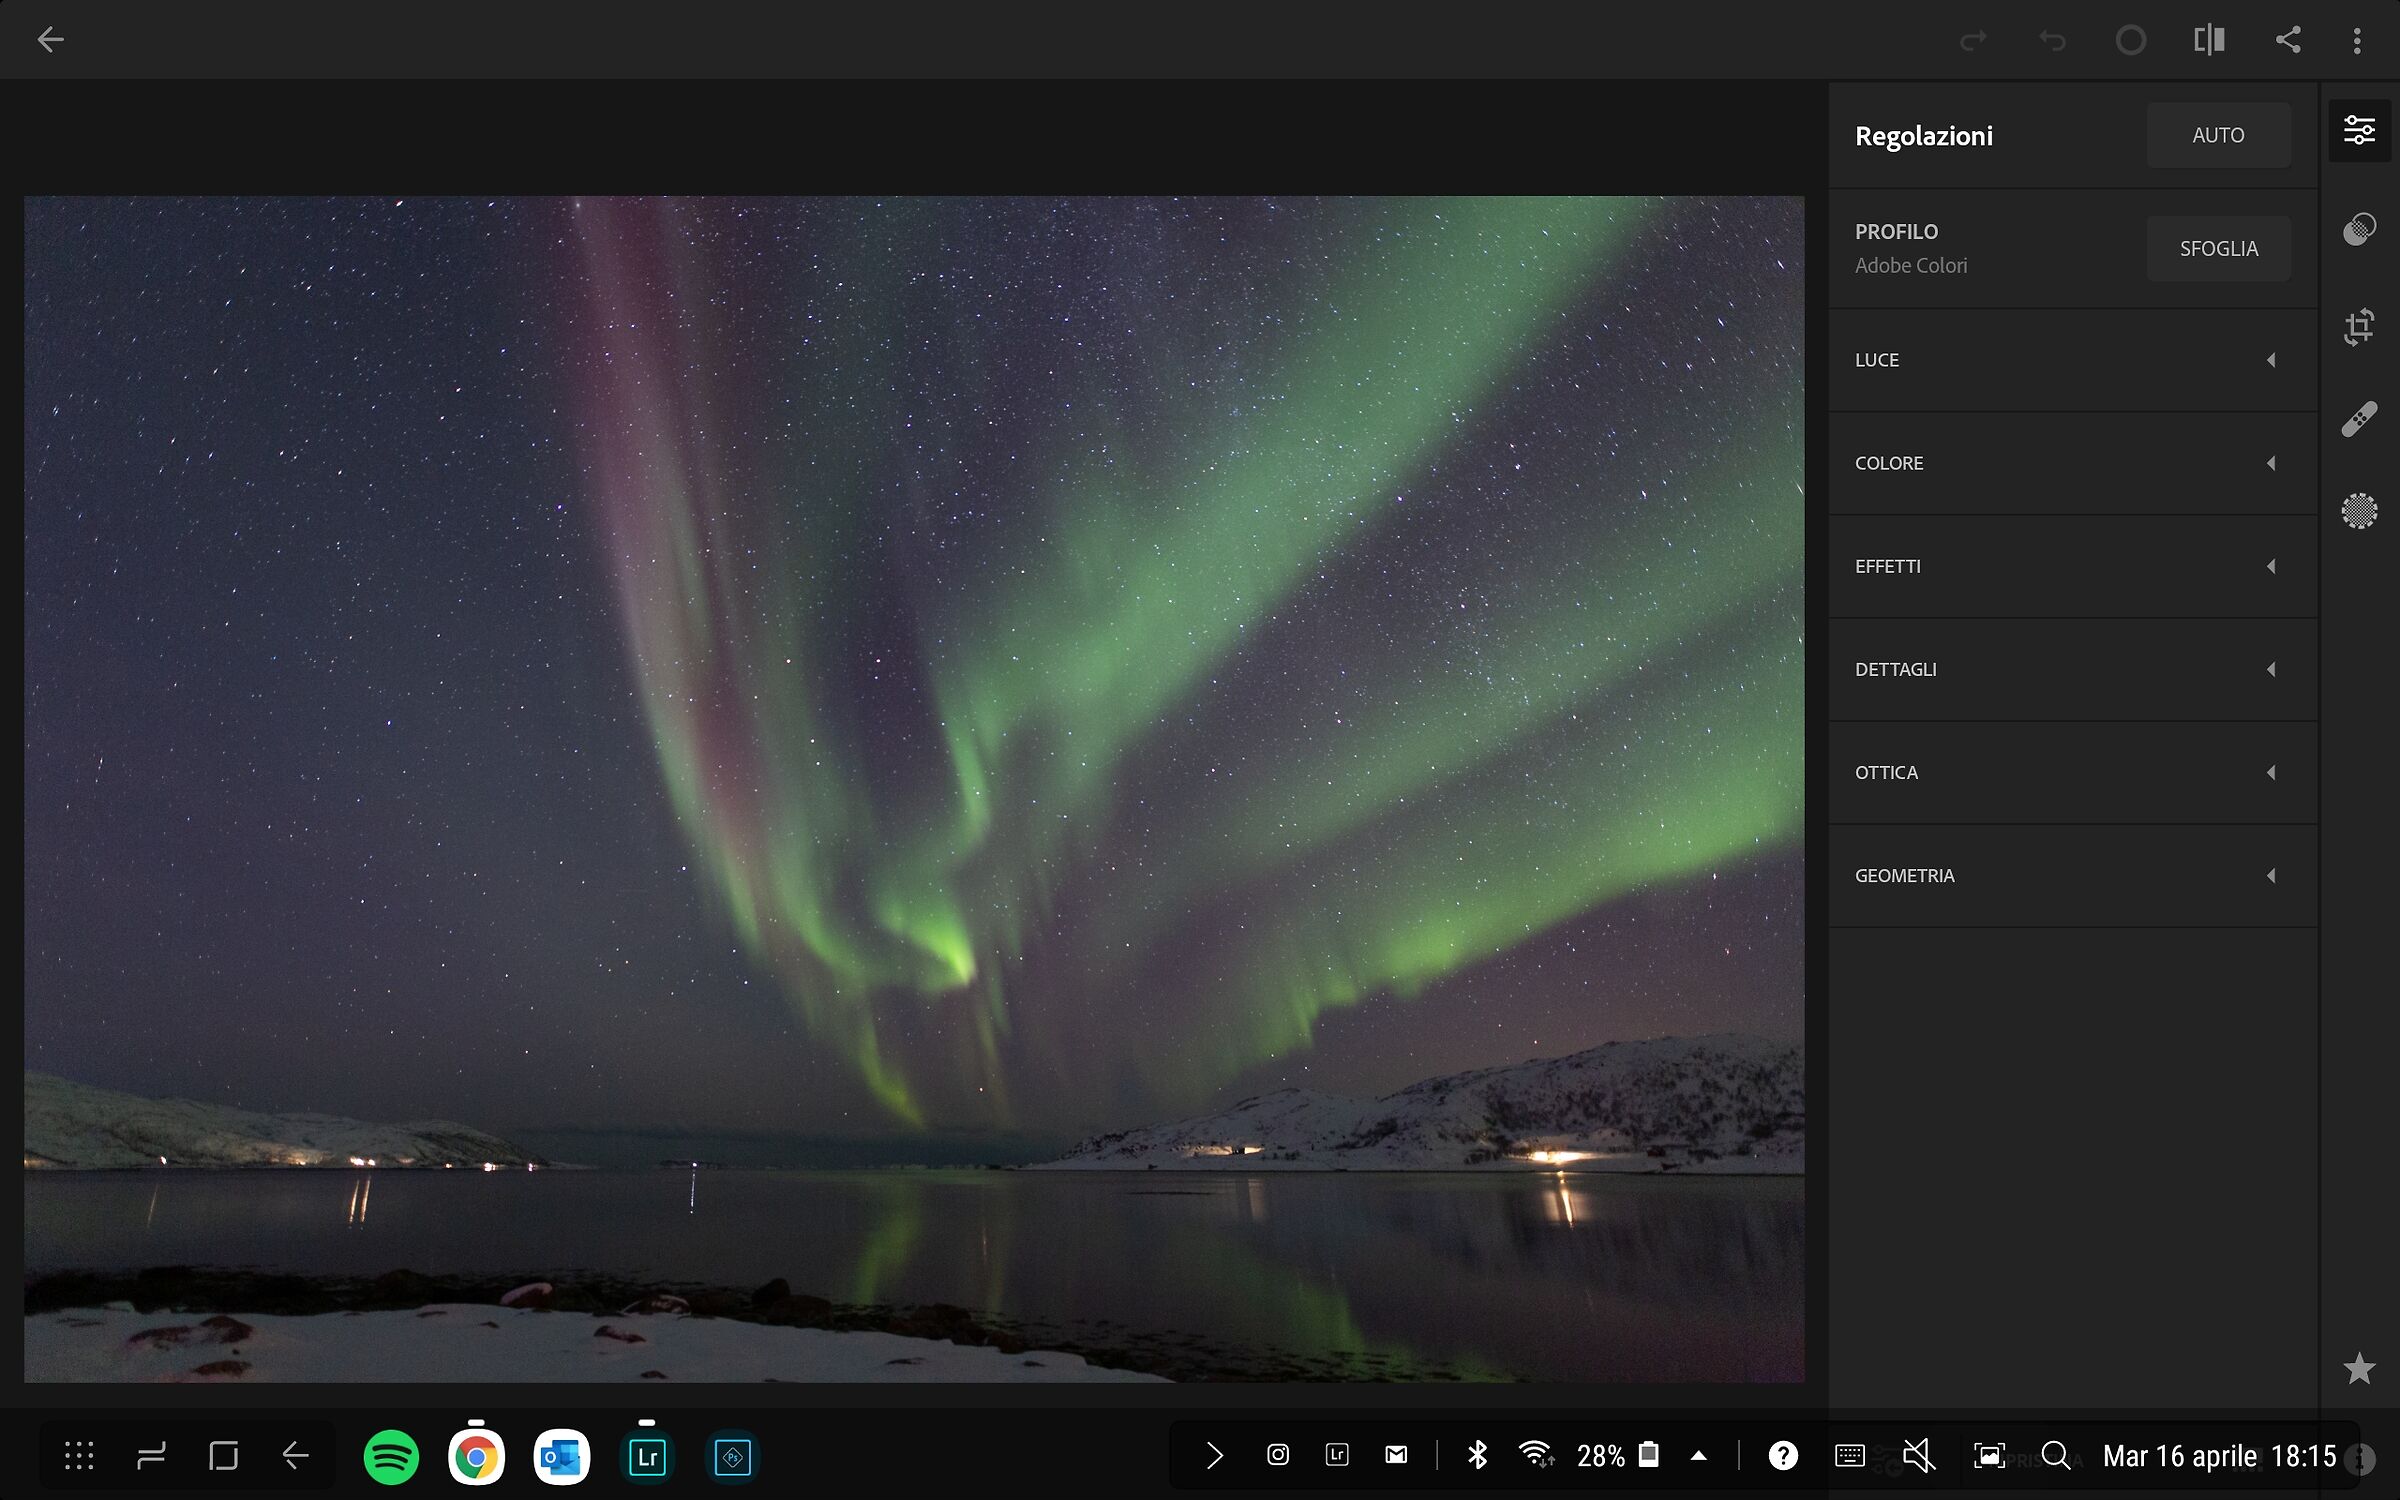Image resolution: width=2400 pixels, height=1500 pixels.
Task: Open the selective edits masking tool
Action: pos(2359,511)
